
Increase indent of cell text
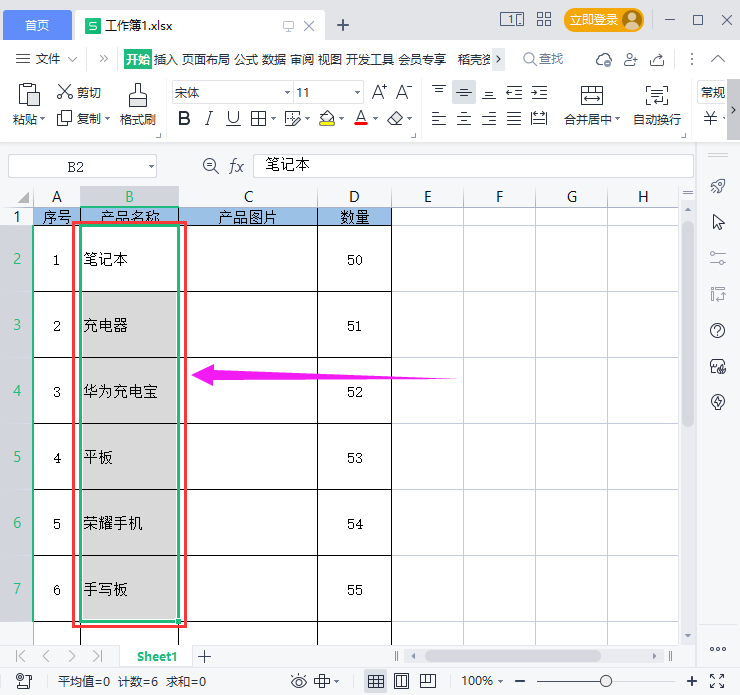tap(539, 92)
